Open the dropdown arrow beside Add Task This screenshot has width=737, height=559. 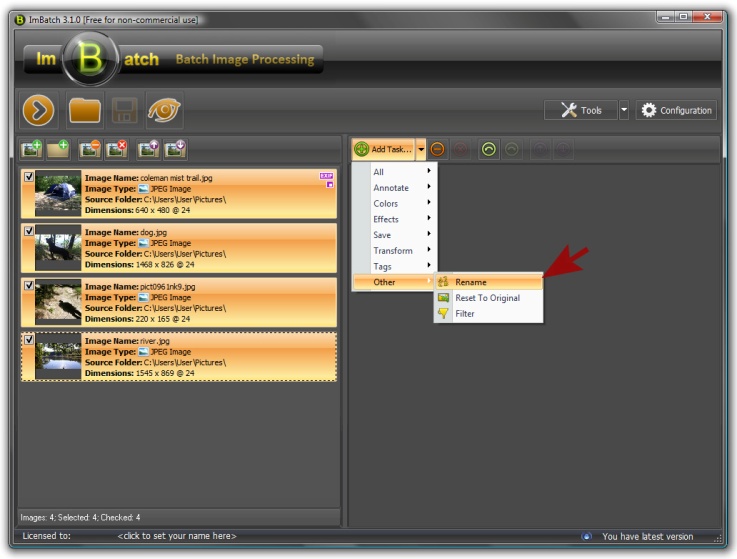421,149
